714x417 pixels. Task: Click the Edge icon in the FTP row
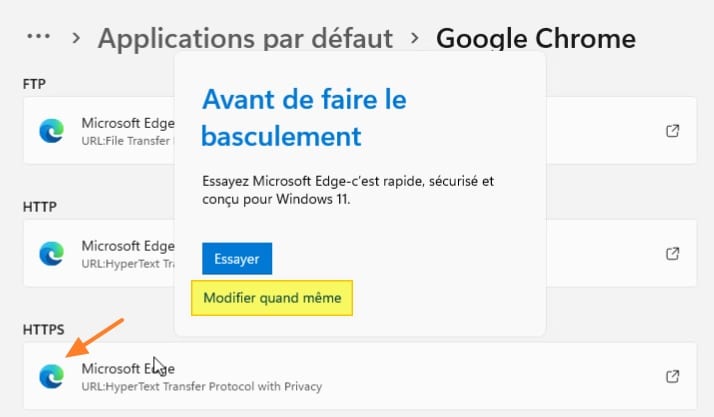tap(51, 131)
